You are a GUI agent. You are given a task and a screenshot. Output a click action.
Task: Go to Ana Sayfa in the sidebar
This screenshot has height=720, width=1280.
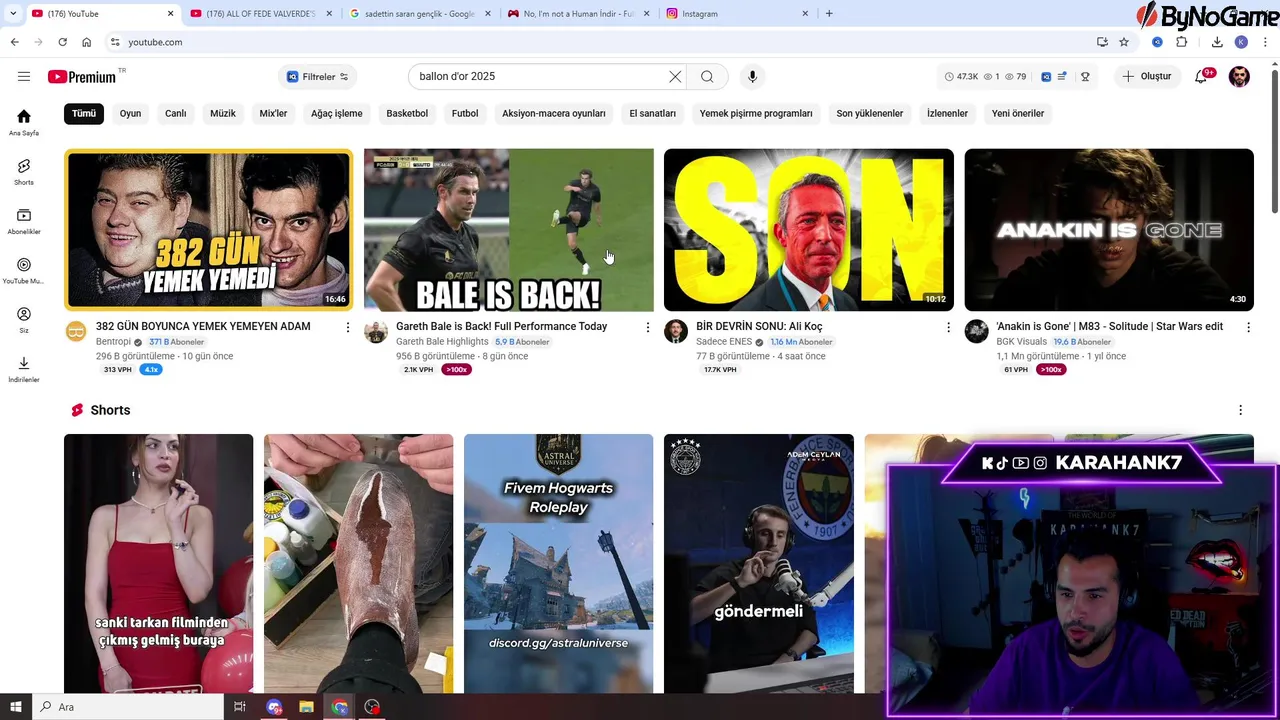click(x=24, y=122)
